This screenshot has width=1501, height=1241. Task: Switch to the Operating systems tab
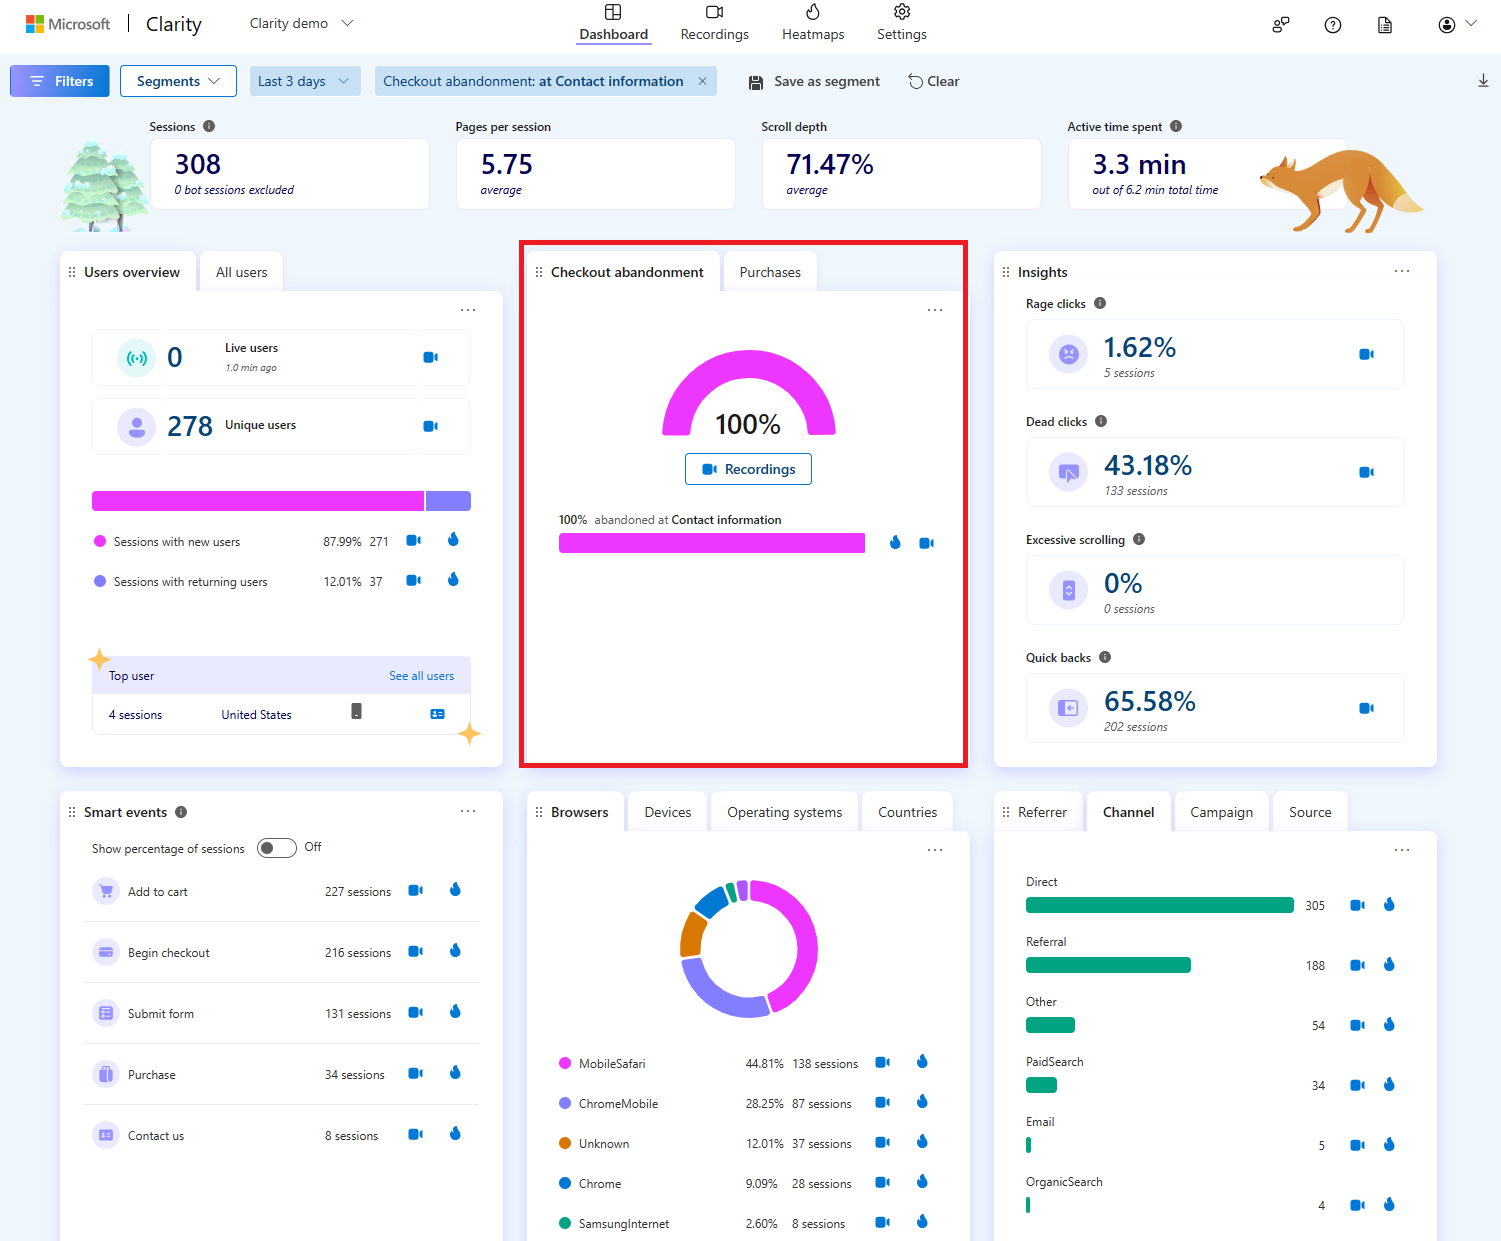pos(785,812)
